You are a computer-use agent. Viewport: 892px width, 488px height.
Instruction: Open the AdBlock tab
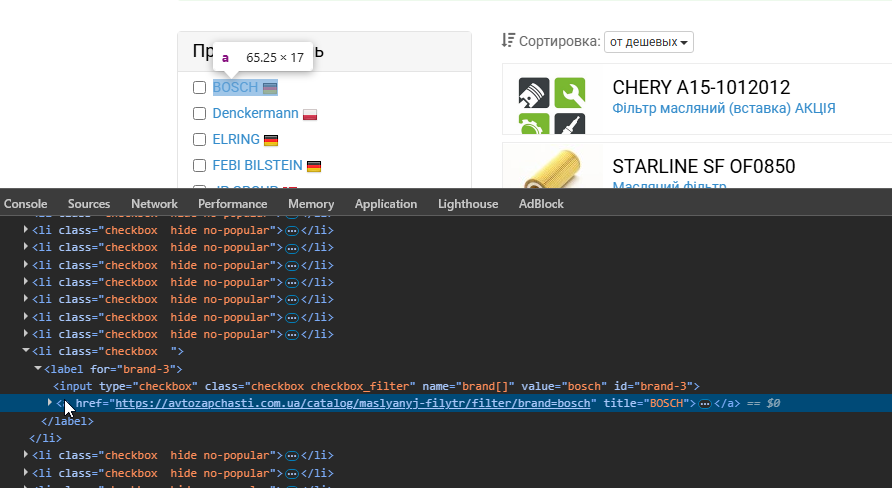[x=541, y=204]
